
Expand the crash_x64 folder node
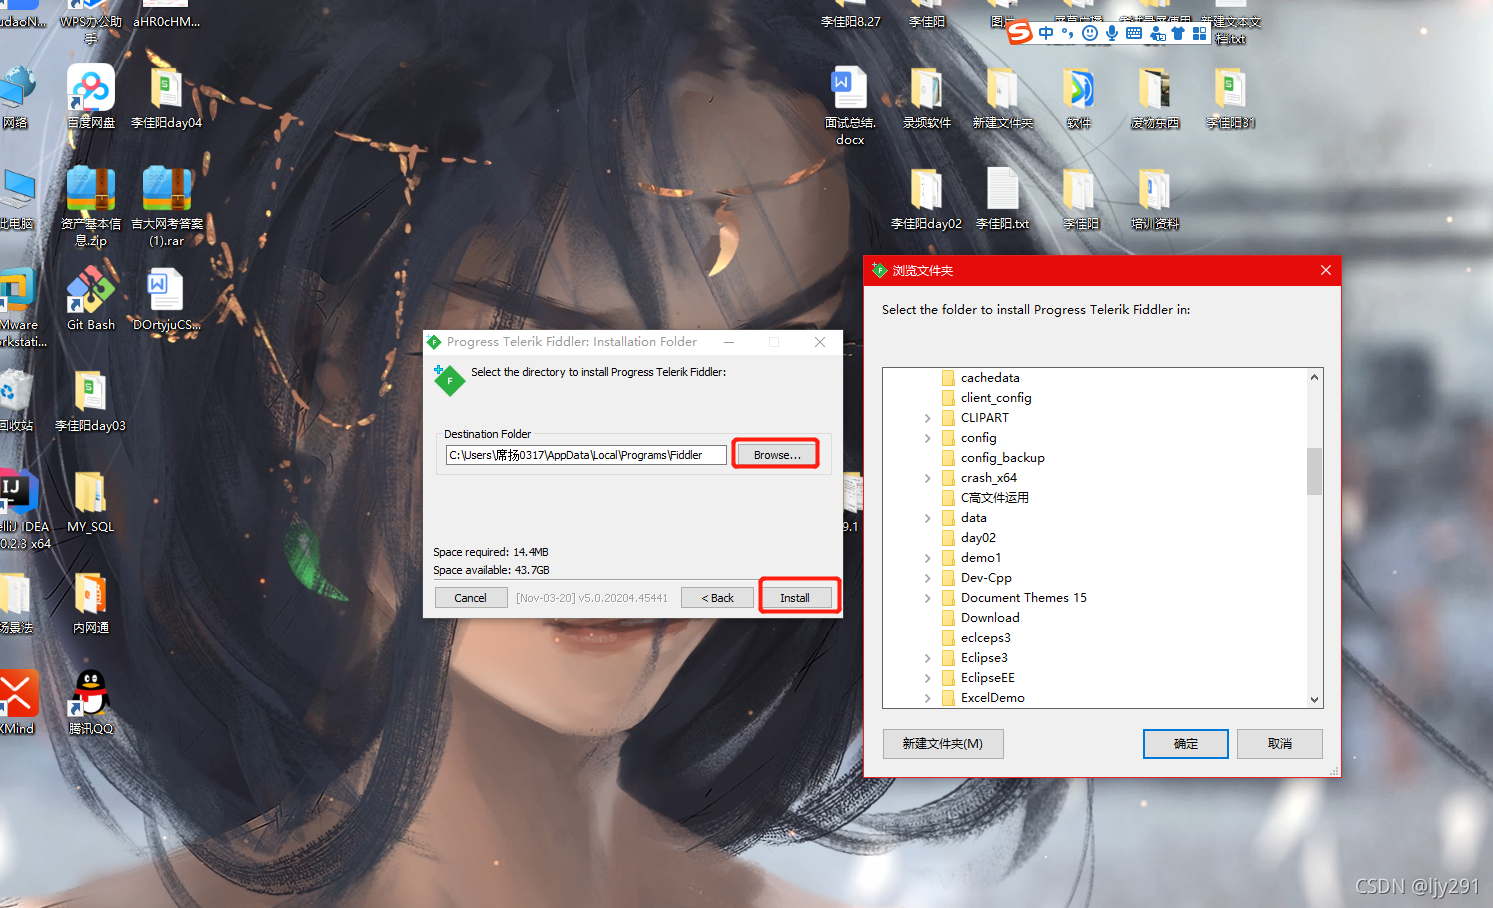pyautogui.click(x=927, y=478)
